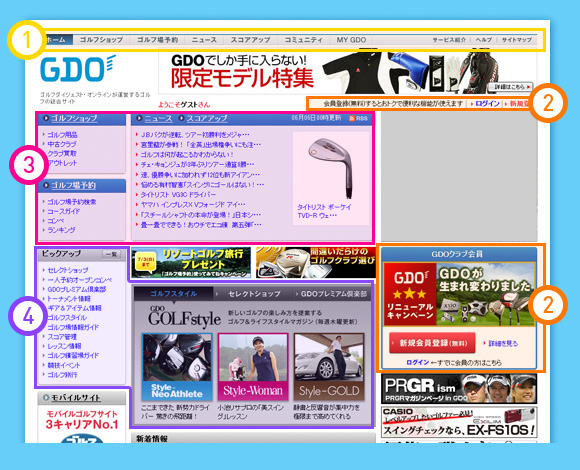
Task: Click the 新規会員登録 (無料) red button
Action: (x=432, y=343)
